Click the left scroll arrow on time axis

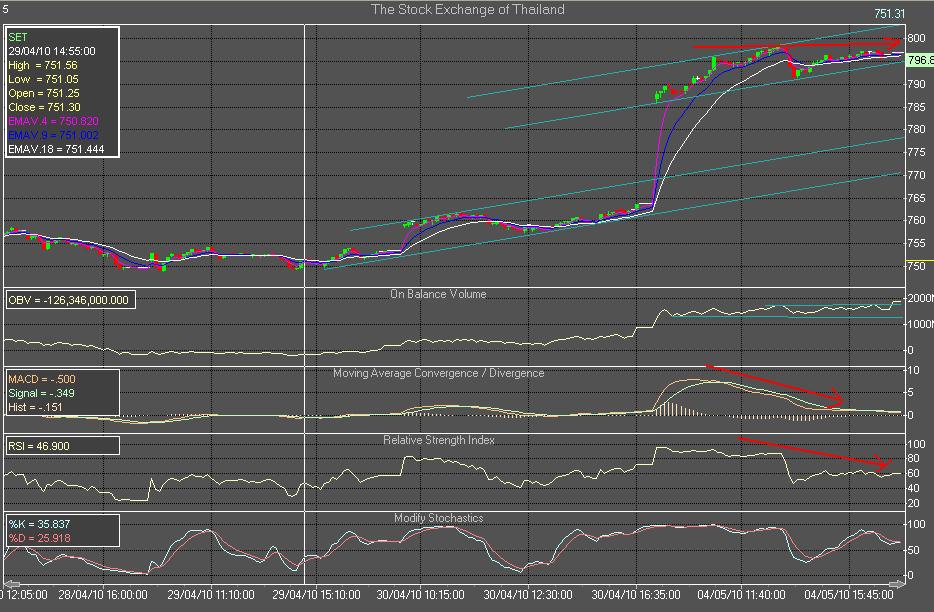click(x=12, y=583)
